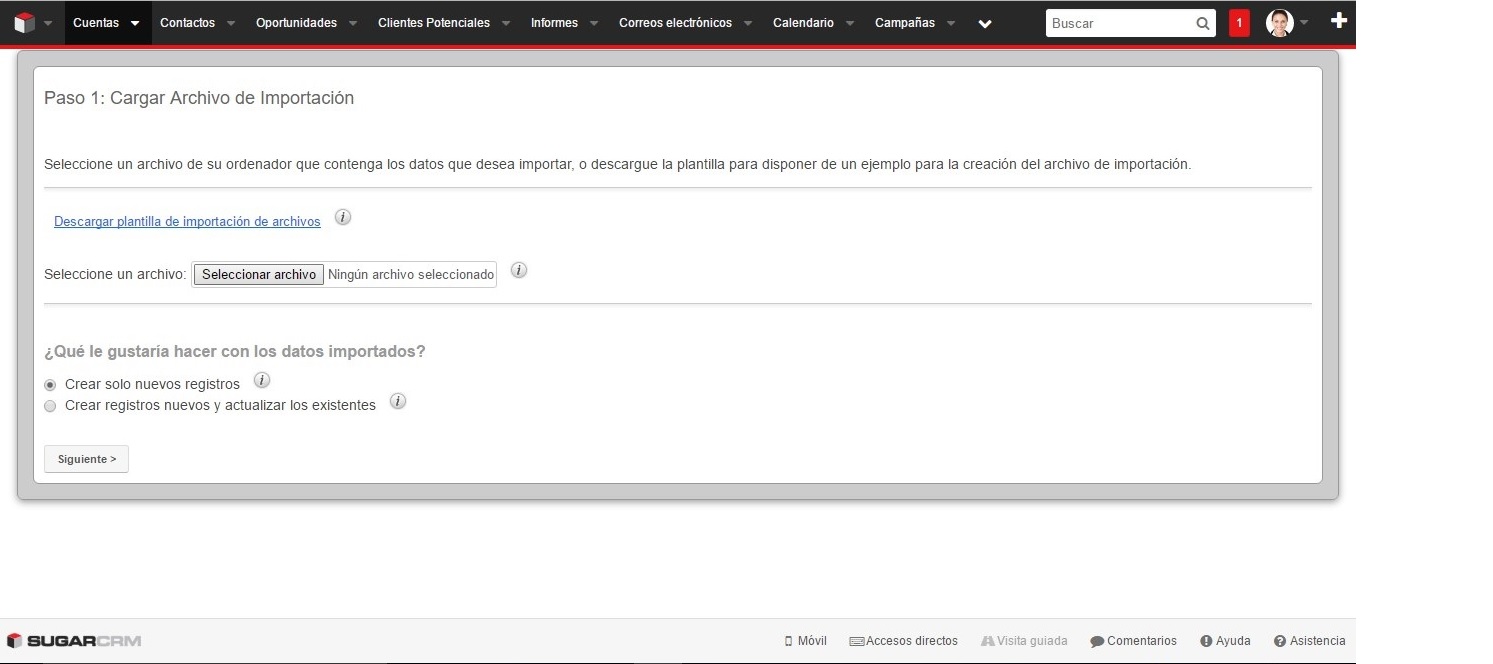Expand the Cuentas module dropdown arrow
This screenshot has width=1493, height=664.
tap(135, 24)
